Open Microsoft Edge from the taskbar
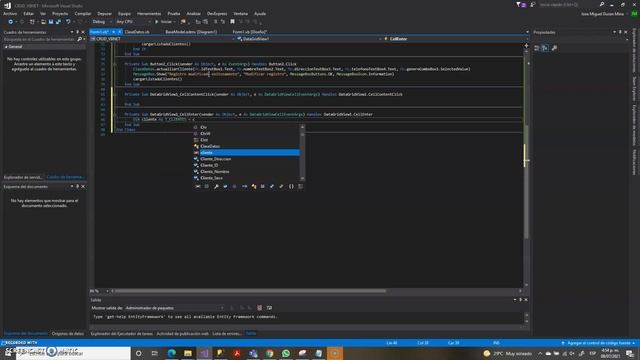This screenshot has width=640, height=360. click(171, 353)
